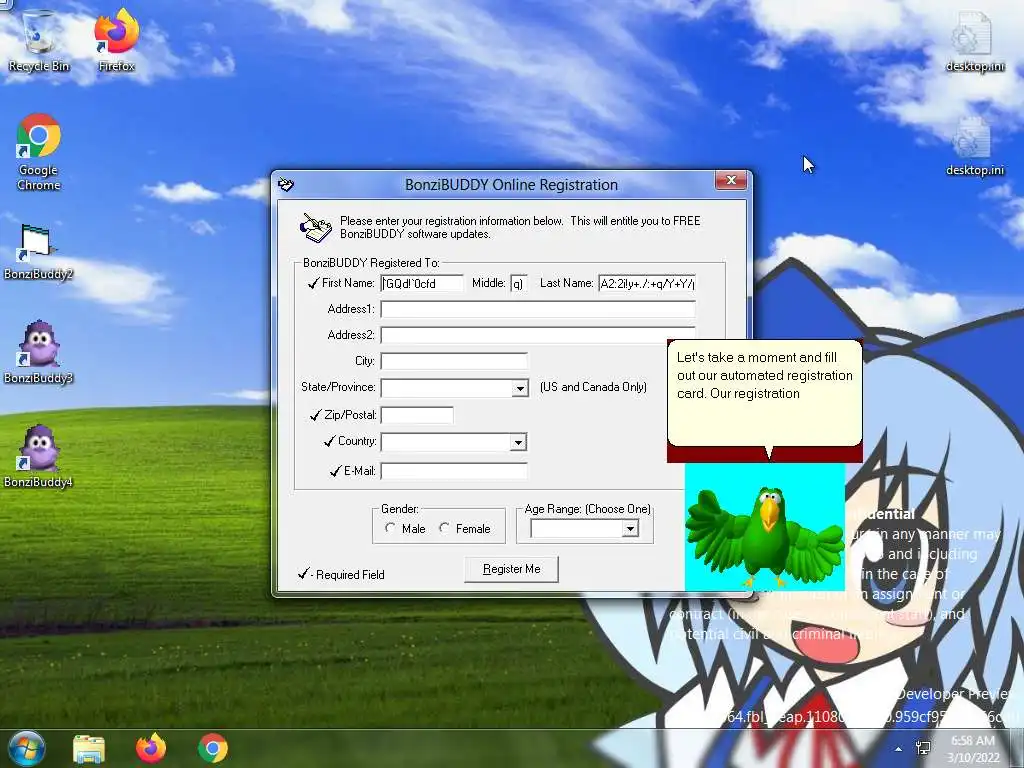Click the registration dialog title bar icon
Screen dimensions: 1024x768
point(286,185)
